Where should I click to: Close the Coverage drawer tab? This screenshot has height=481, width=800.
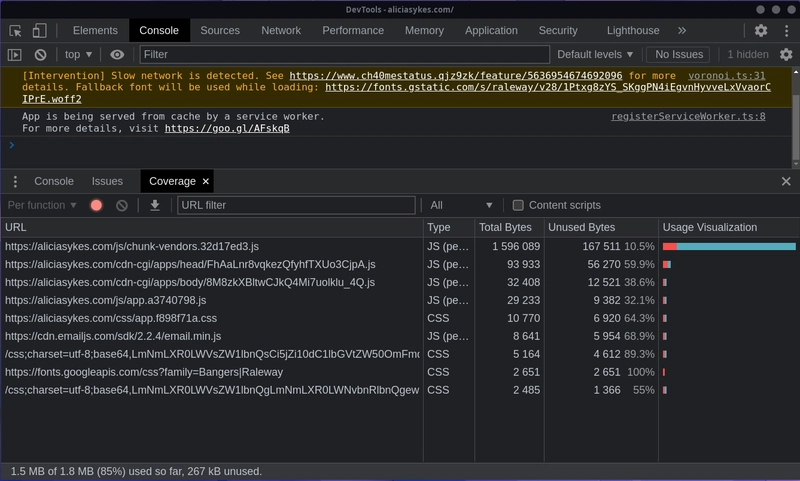click(x=206, y=181)
